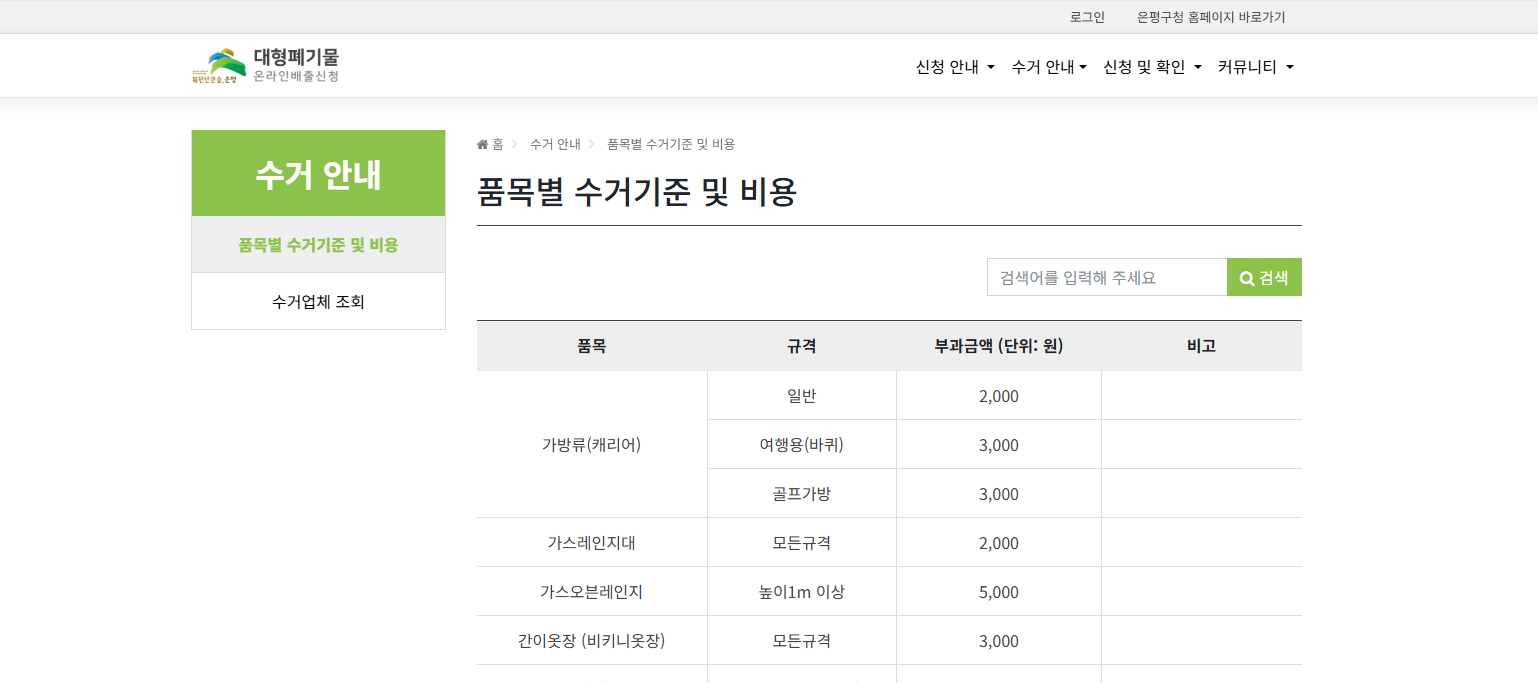Click the 간이옷장 (비키니옷장) cell
Image resolution: width=1538 pixels, height=683 pixels.
tap(592, 641)
